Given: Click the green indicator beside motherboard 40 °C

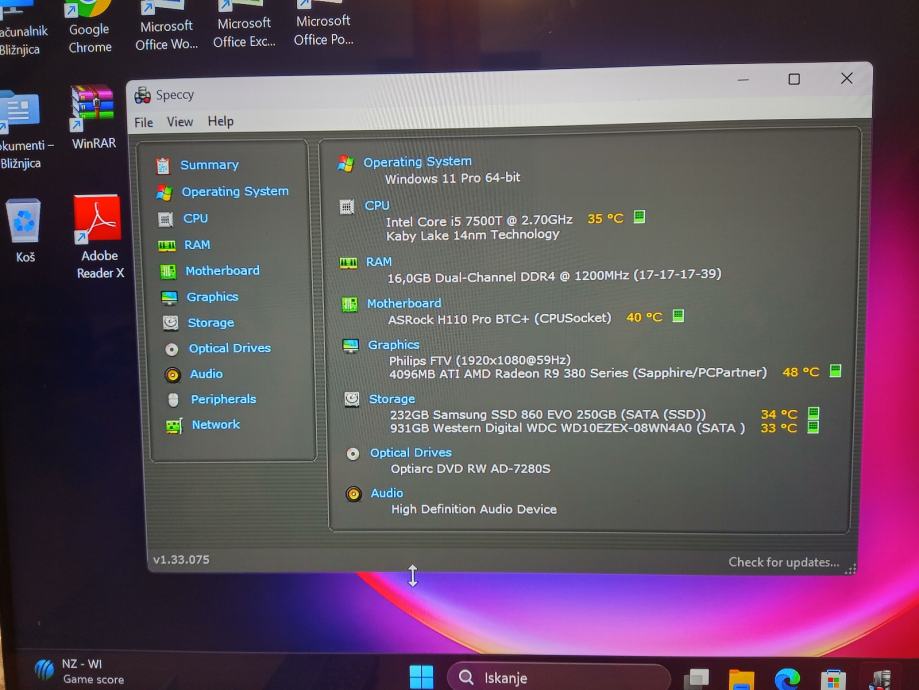Looking at the screenshot, I should pos(678,315).
